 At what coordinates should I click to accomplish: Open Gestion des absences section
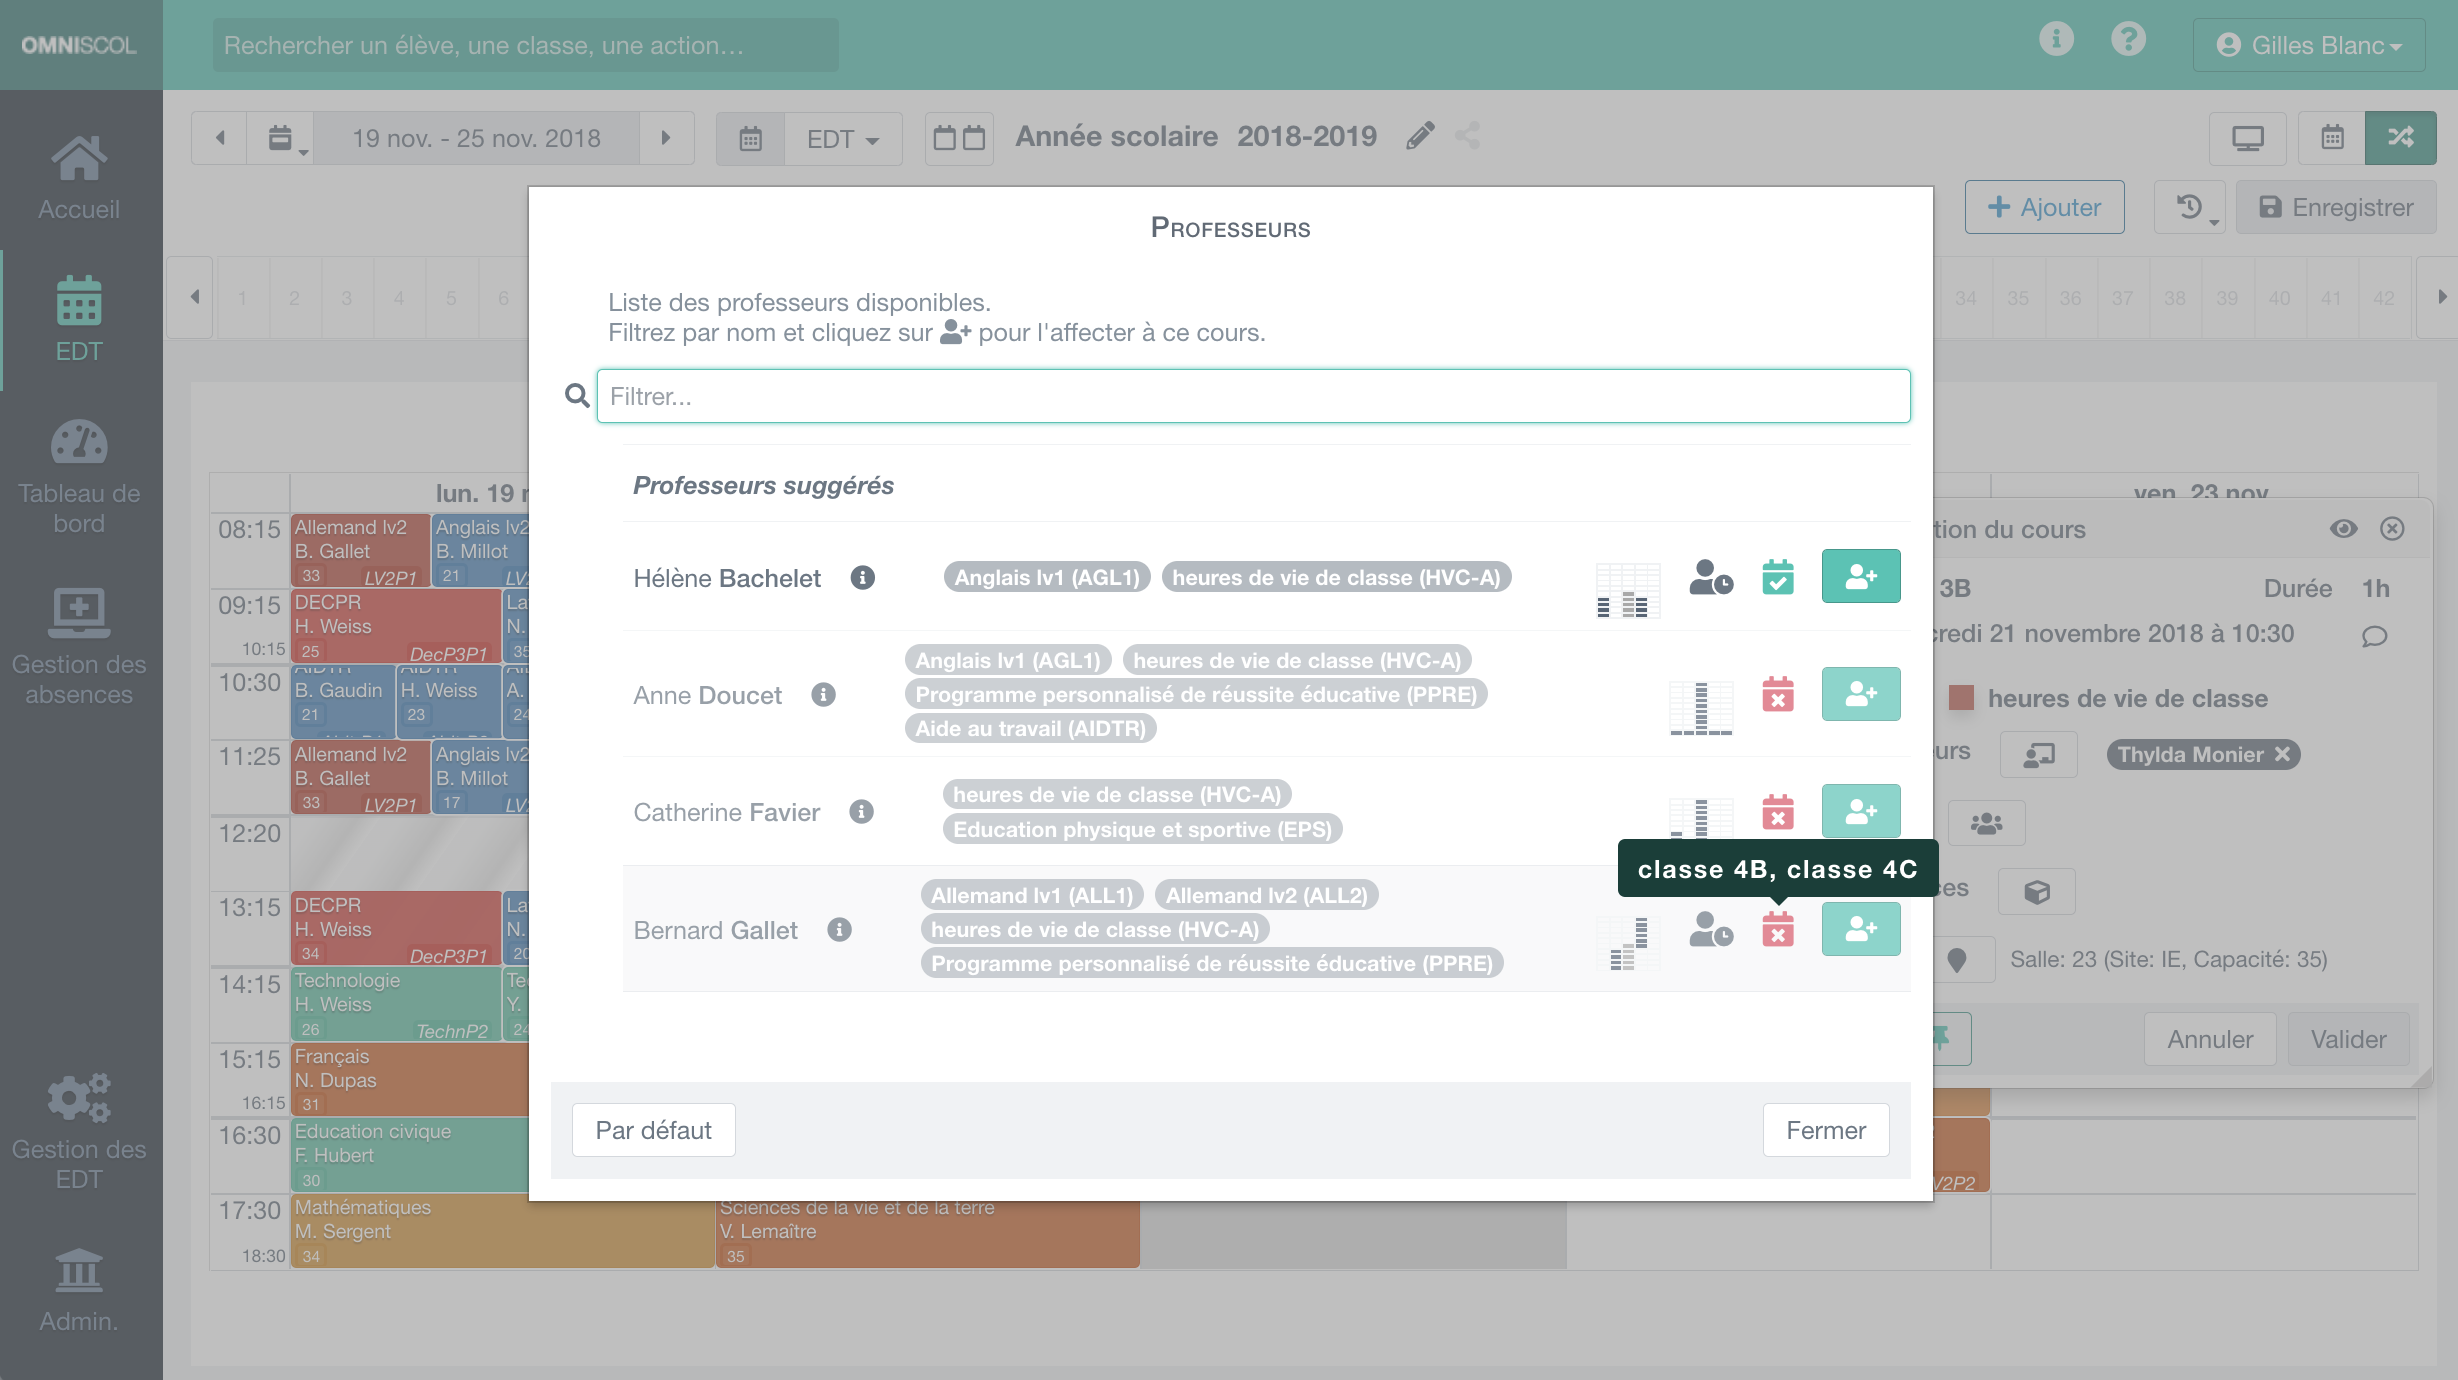[79, 647]
